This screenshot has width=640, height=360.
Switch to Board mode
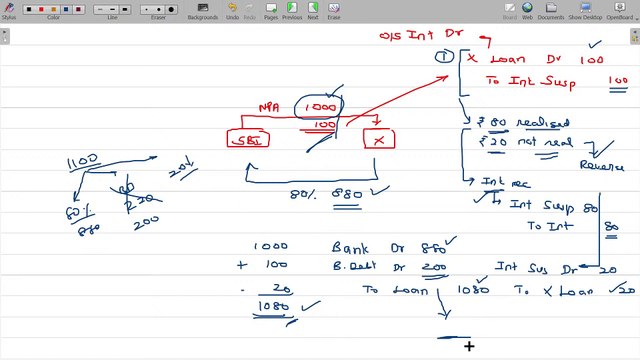pos(509,11)
